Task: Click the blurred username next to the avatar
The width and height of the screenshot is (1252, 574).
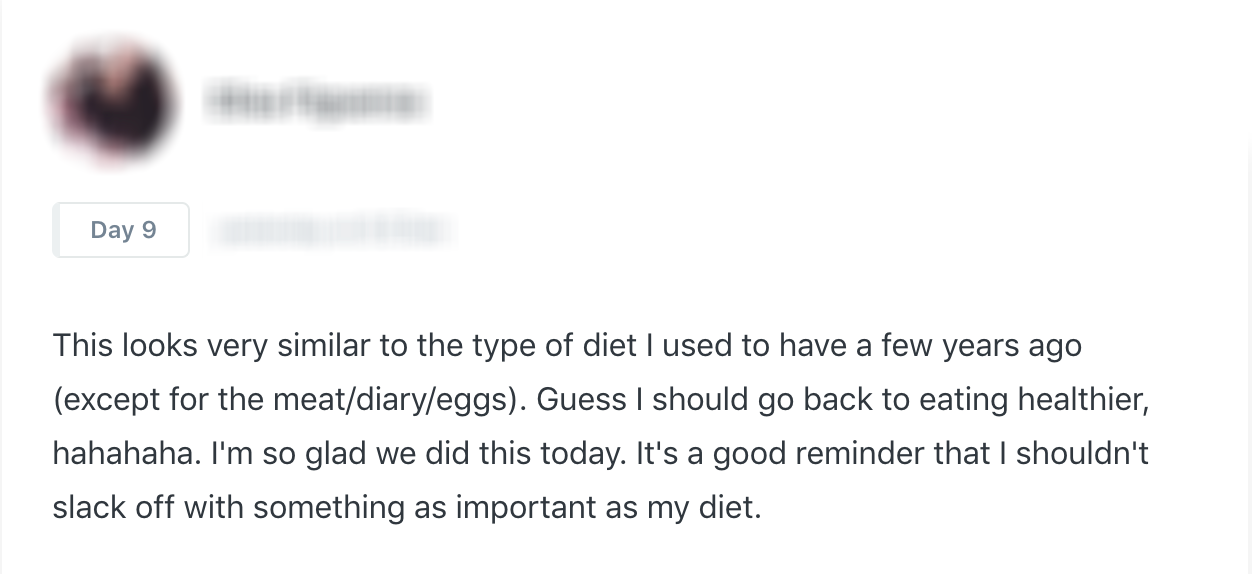Action: click(x=316, y=102)
